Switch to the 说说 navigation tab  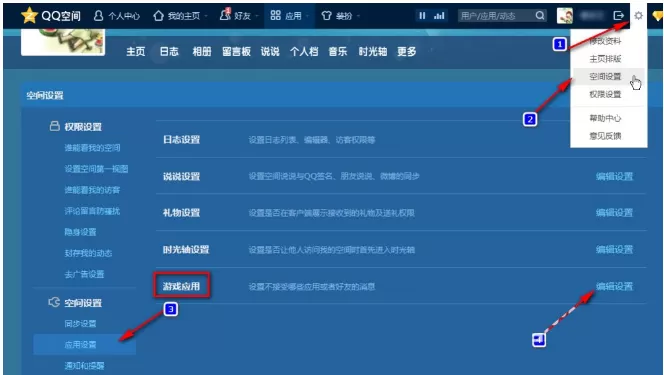(x=270, y=52)
